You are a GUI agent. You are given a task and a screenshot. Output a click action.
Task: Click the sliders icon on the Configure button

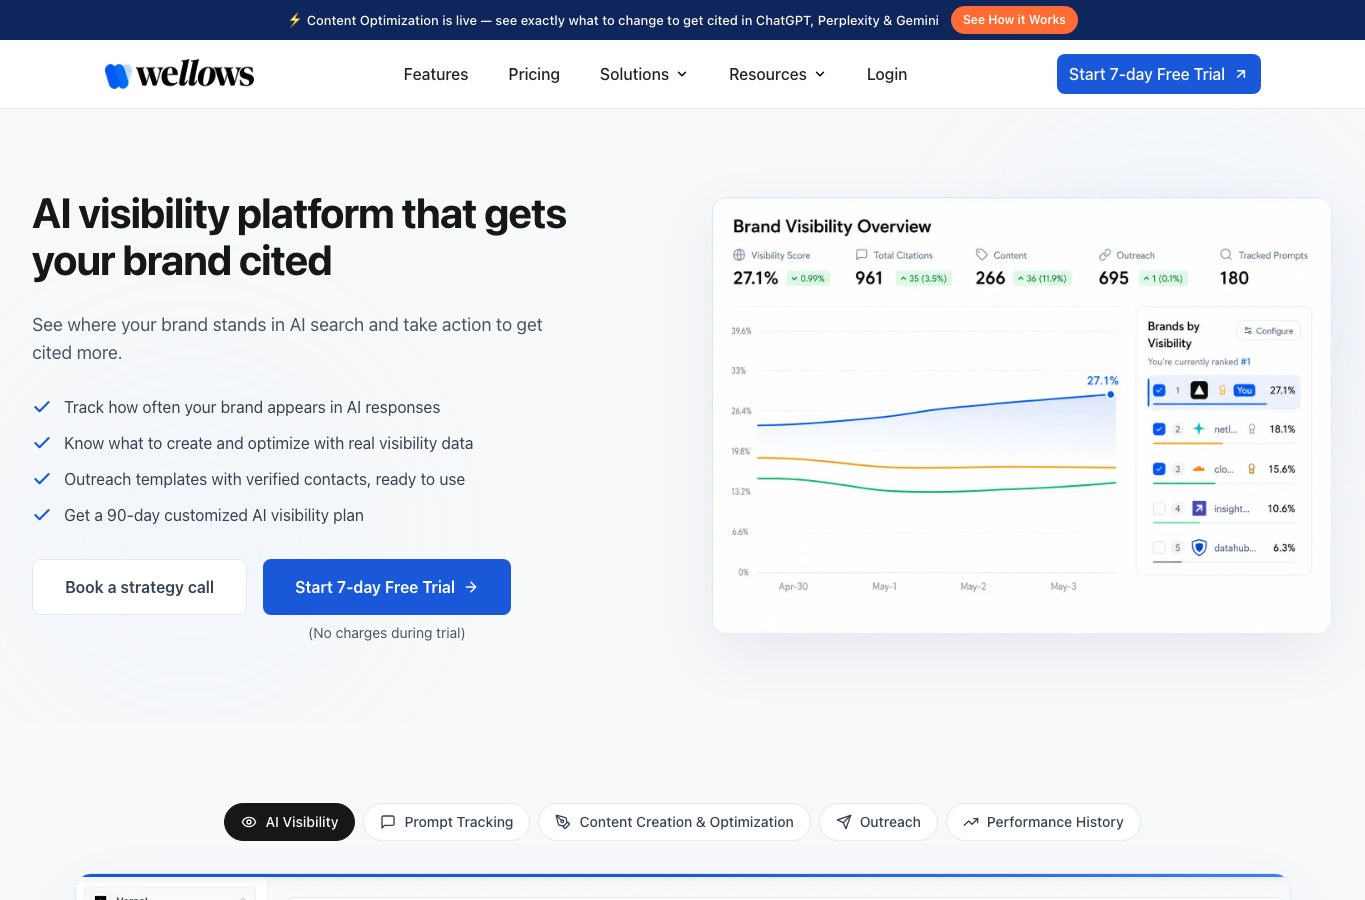(x=1248, y=331)
